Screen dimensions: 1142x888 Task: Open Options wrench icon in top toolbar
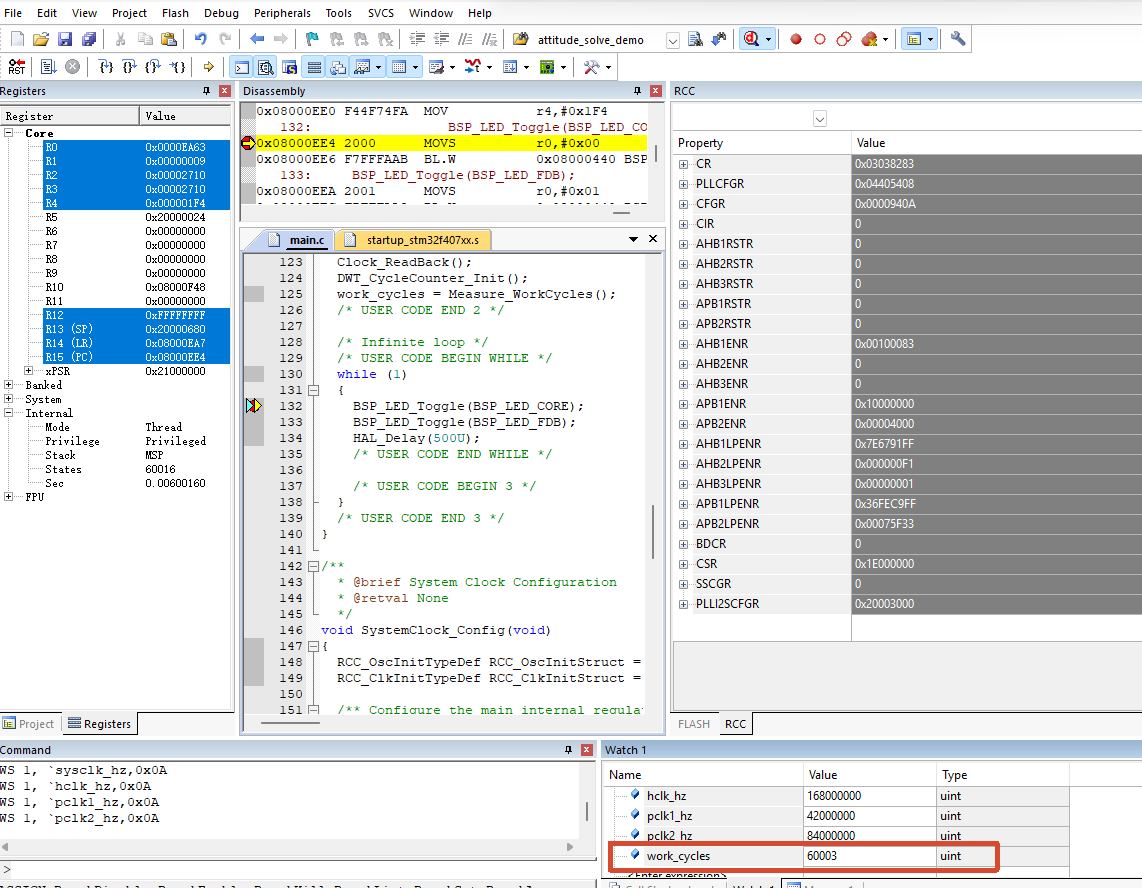coord(958,39)
